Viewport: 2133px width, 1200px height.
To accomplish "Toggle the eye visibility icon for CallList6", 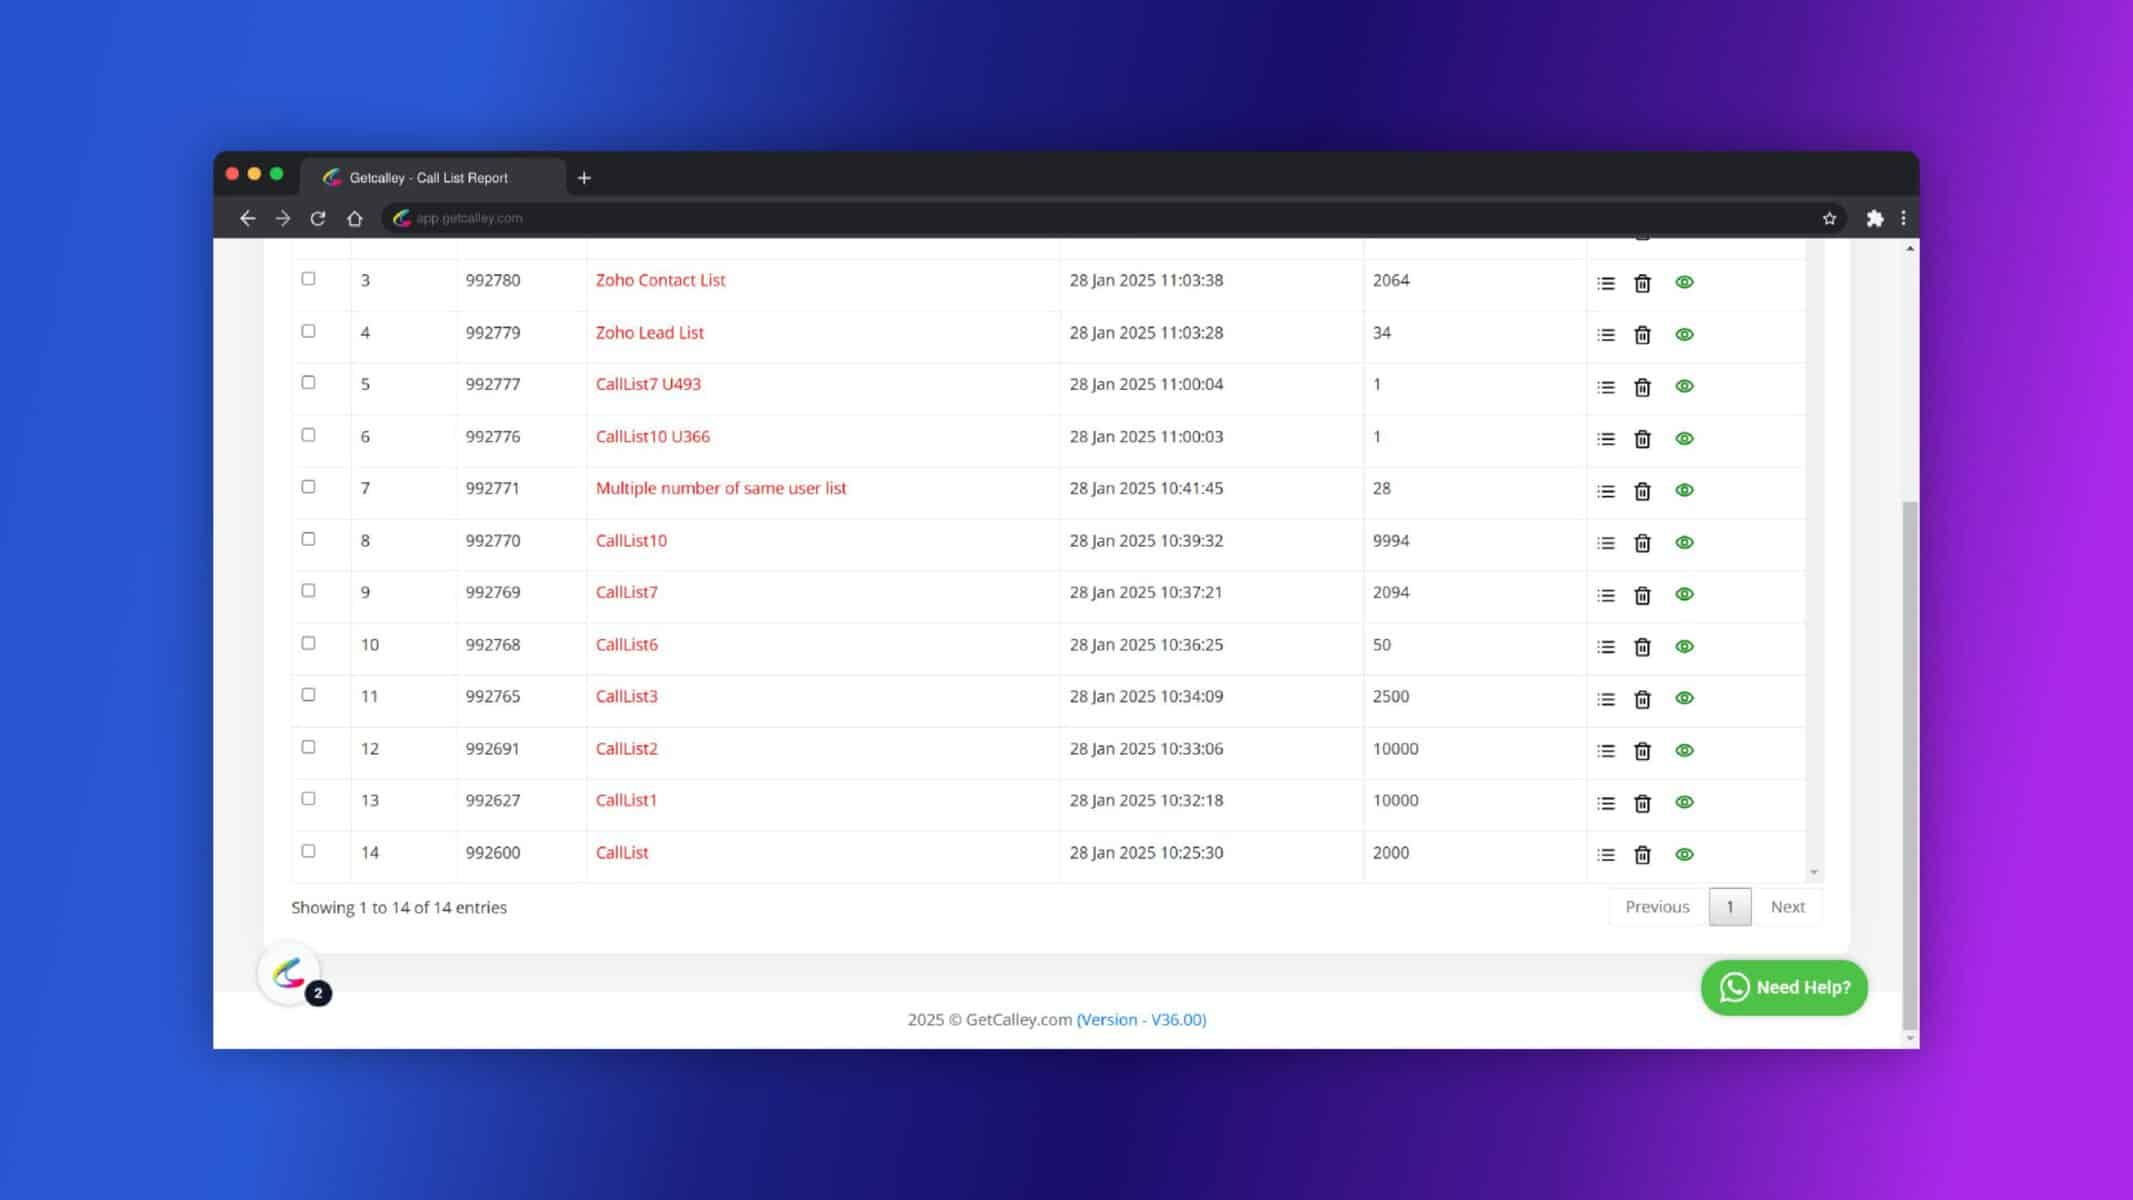I will [x=1683, y=645].
